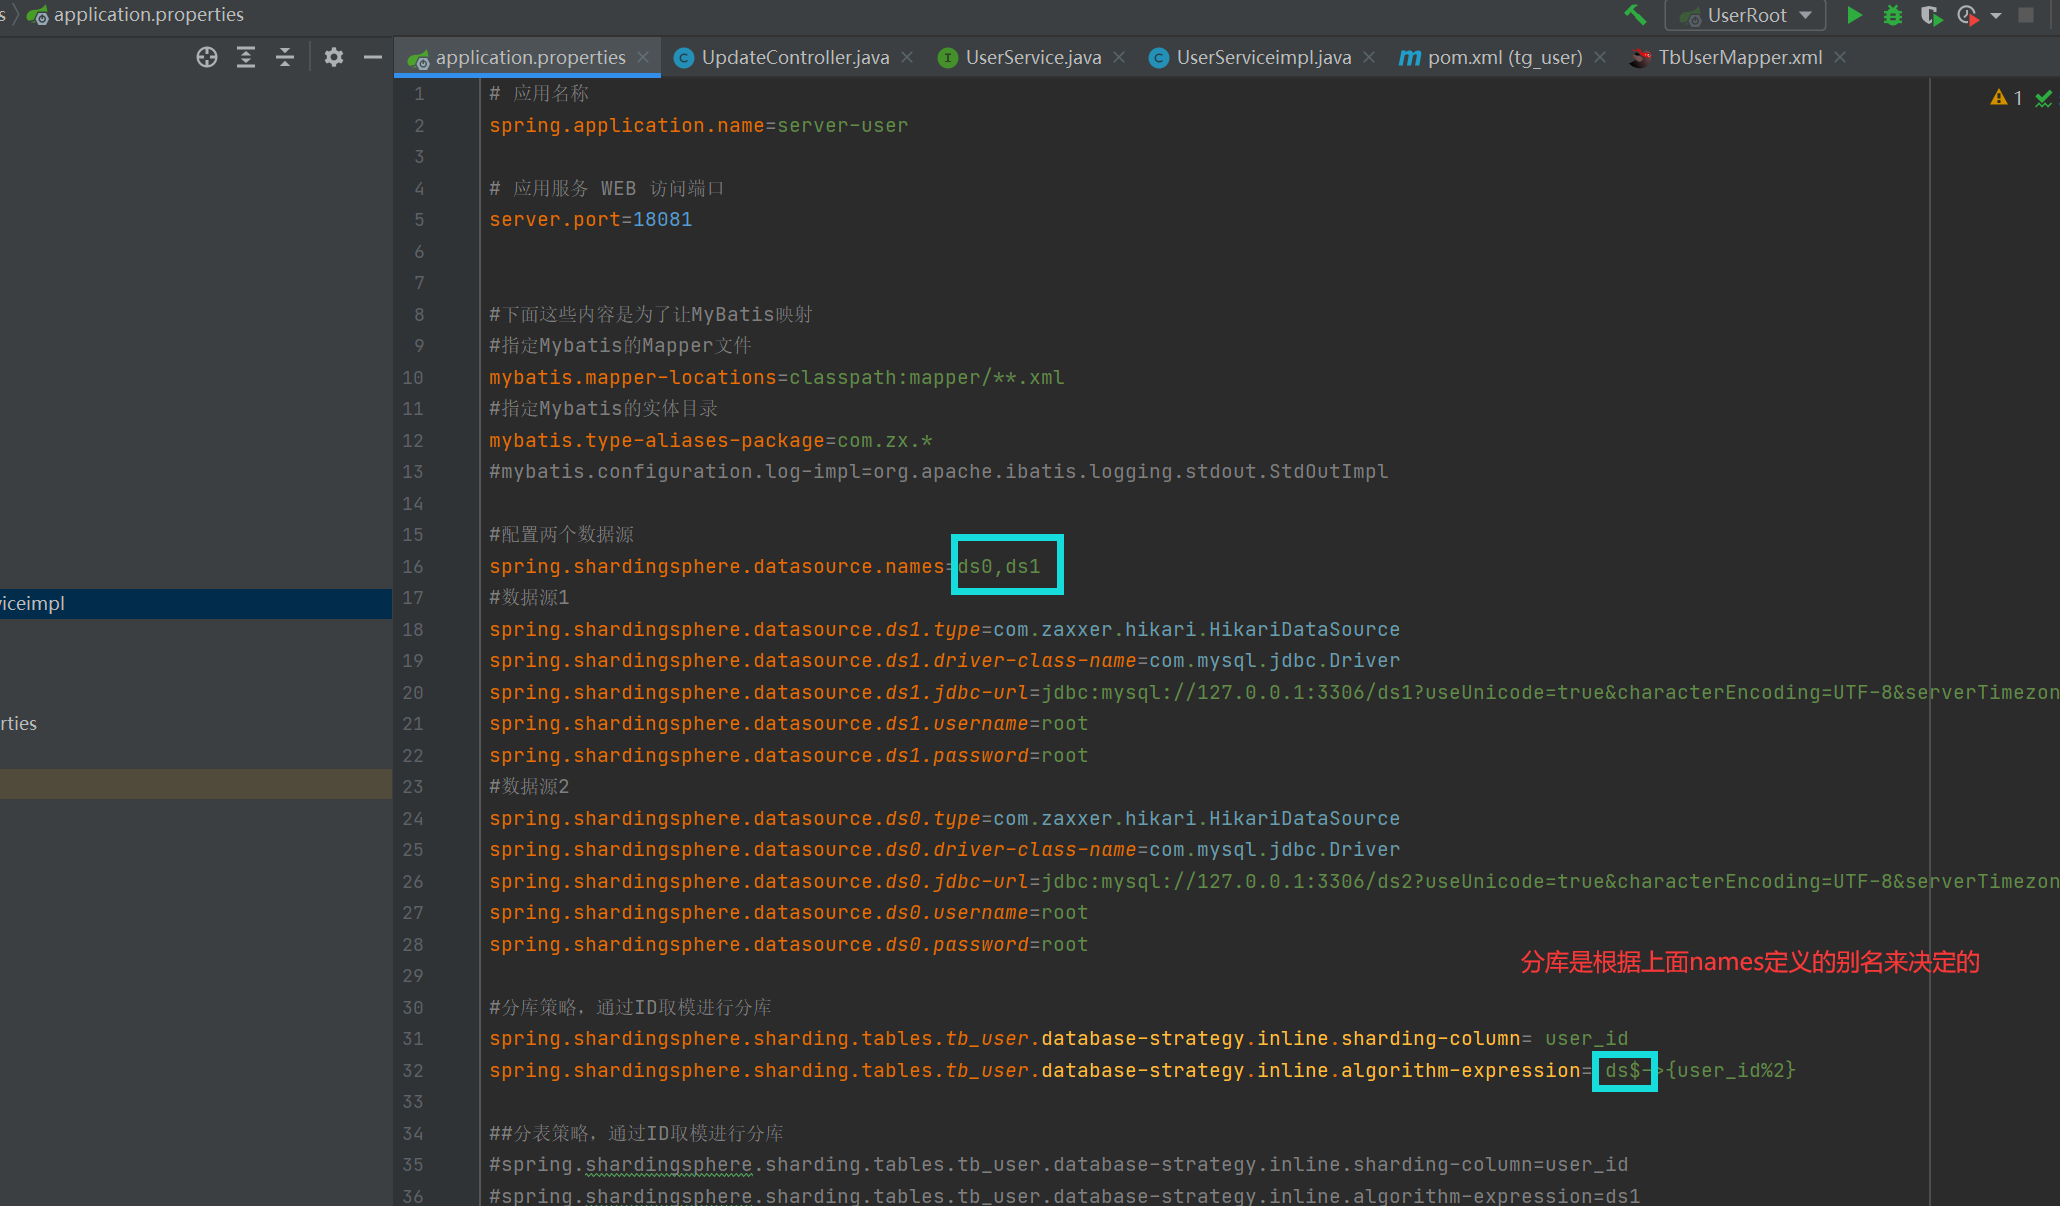Hide the project panel with the minus icon
Viewport: 2060px width, 1206px height.
click(373, 57)
